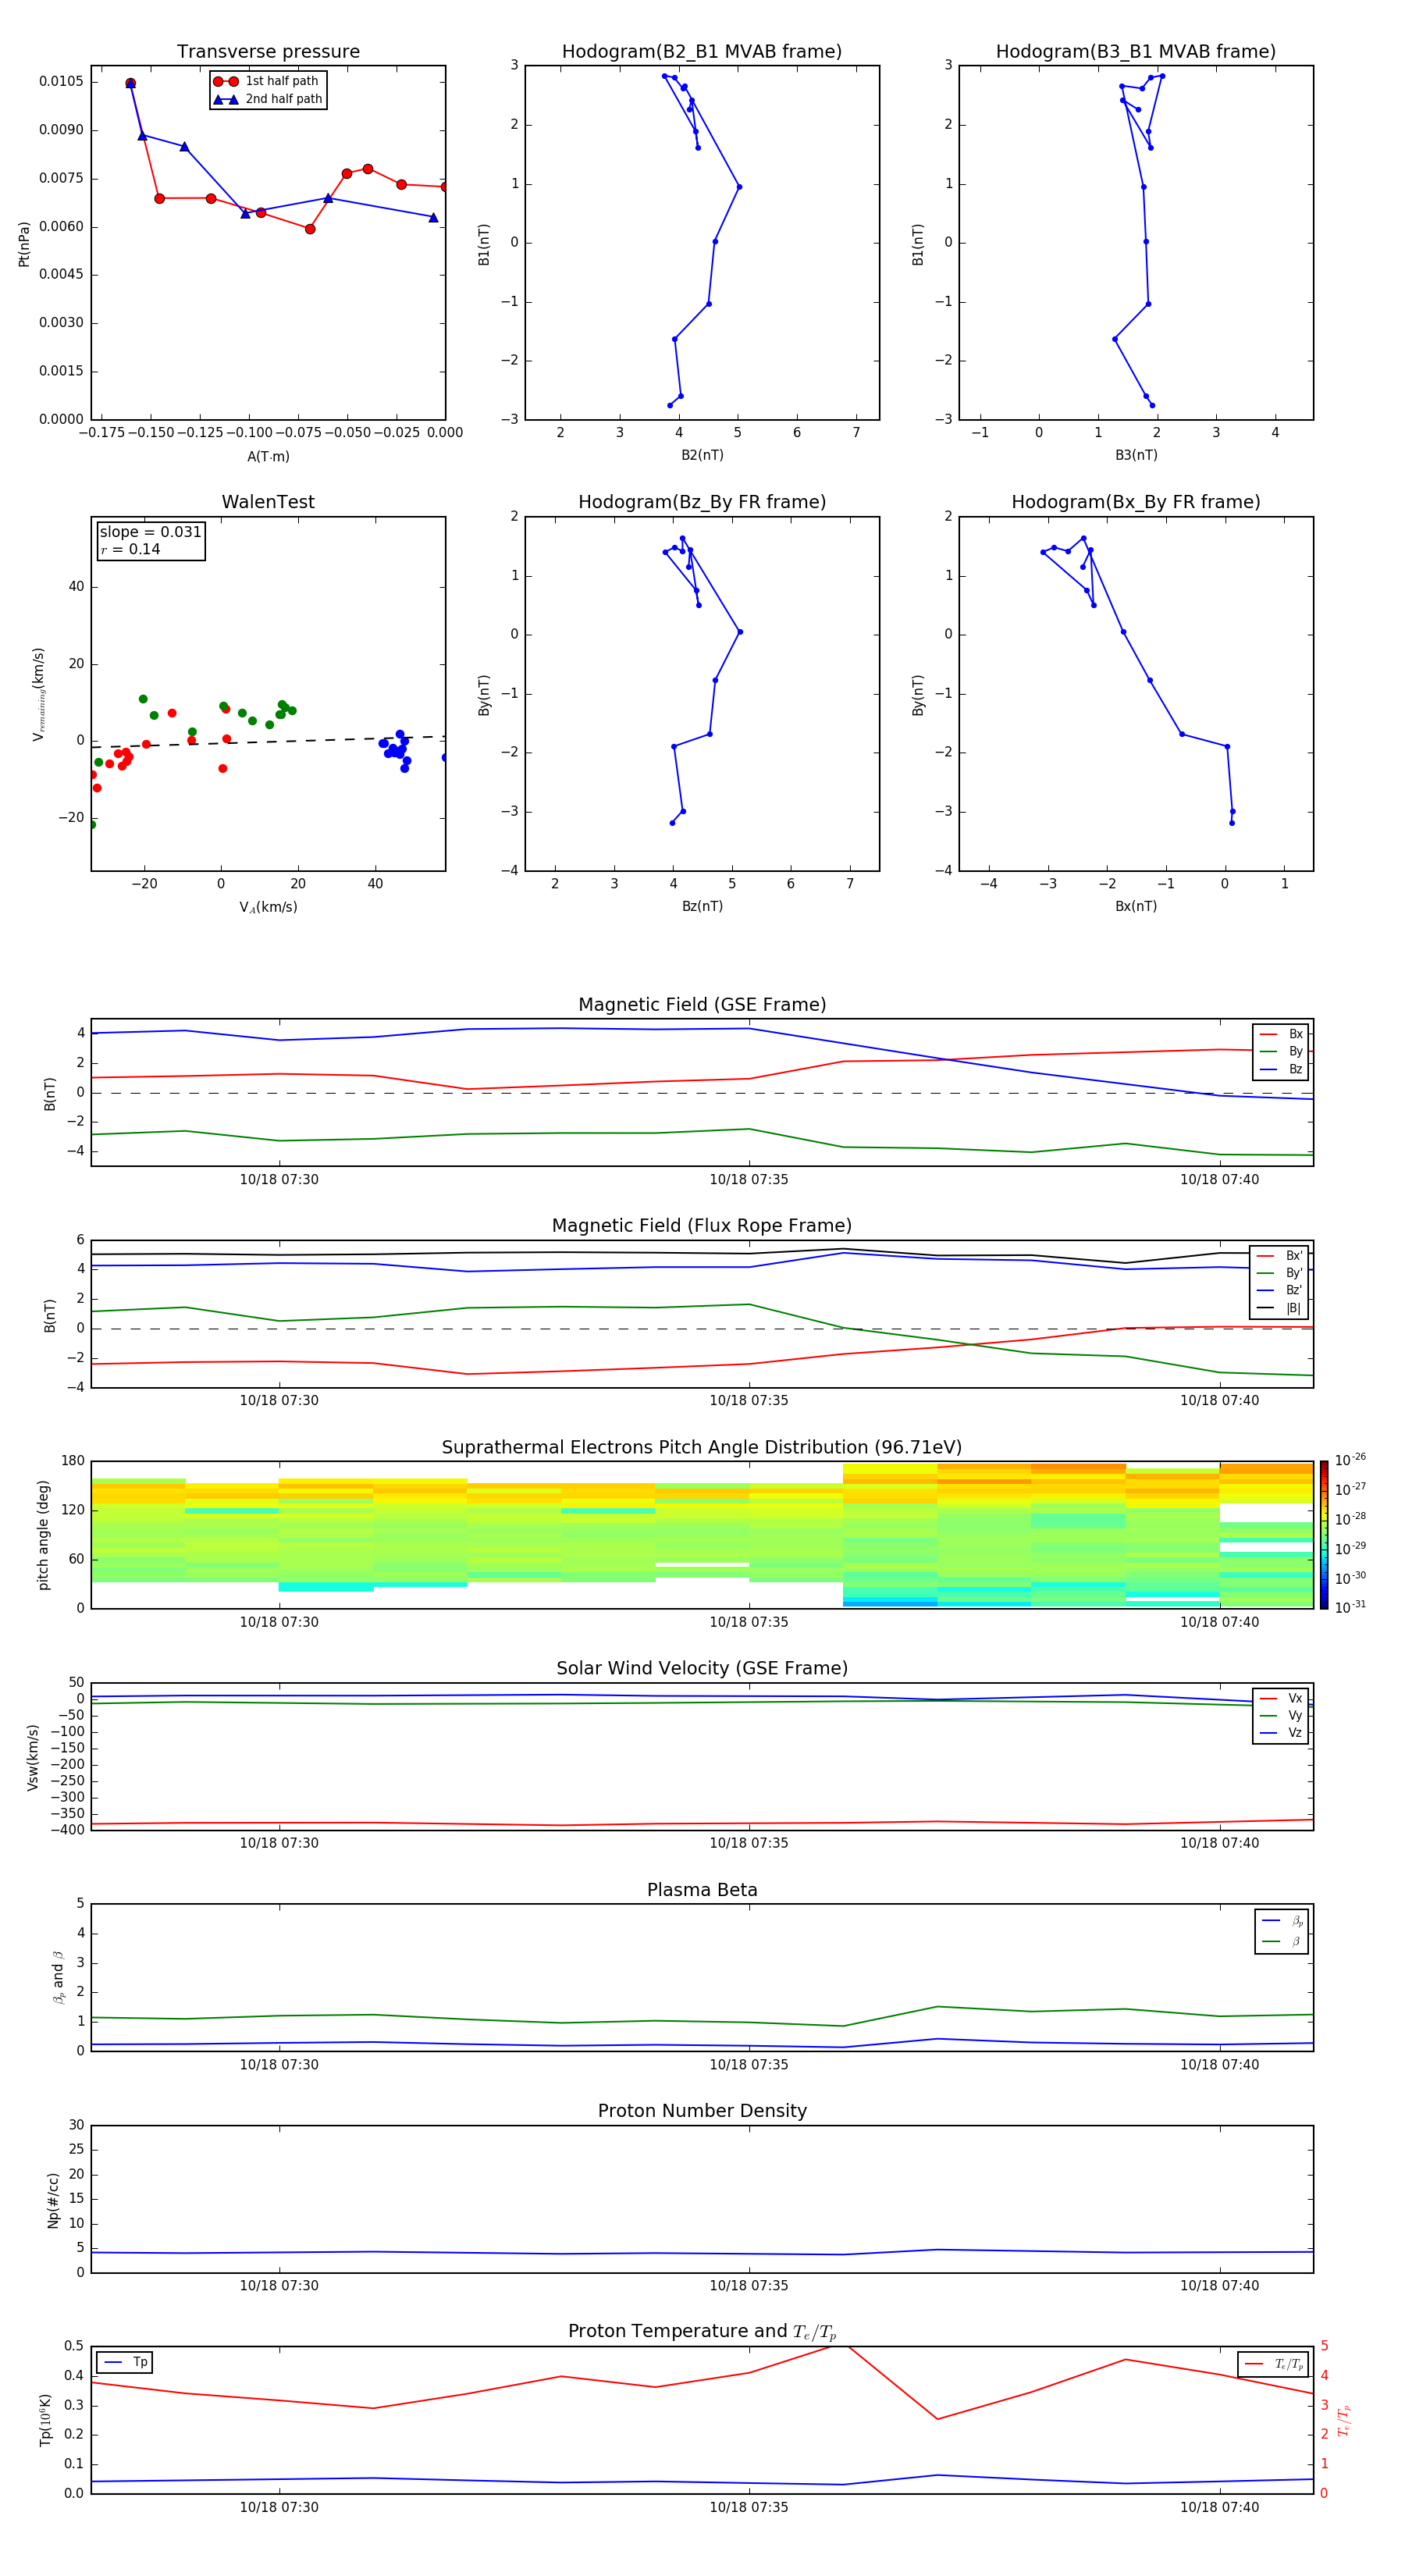Click the 10^-26 color bar label
This screenshot has height=2576, width=1405.
[x=1350, y=1459]
